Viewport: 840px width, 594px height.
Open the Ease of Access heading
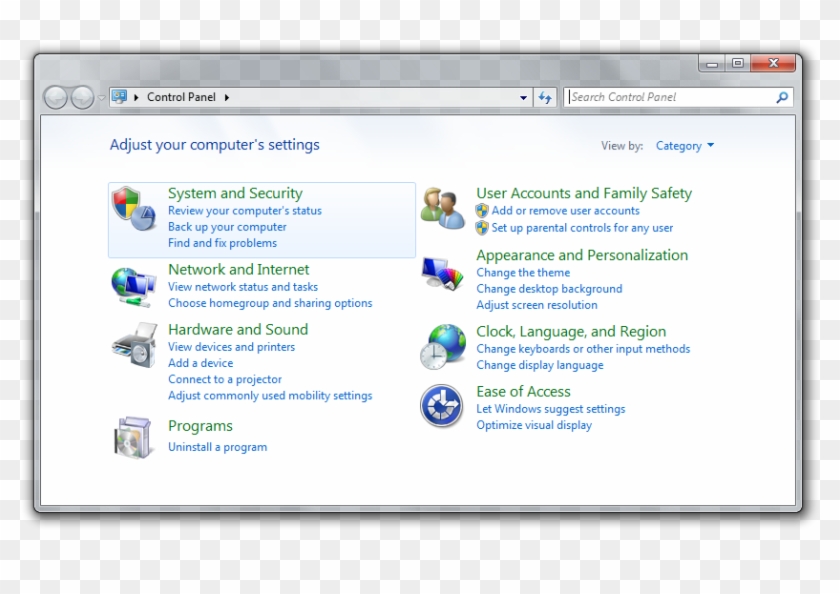523,392
